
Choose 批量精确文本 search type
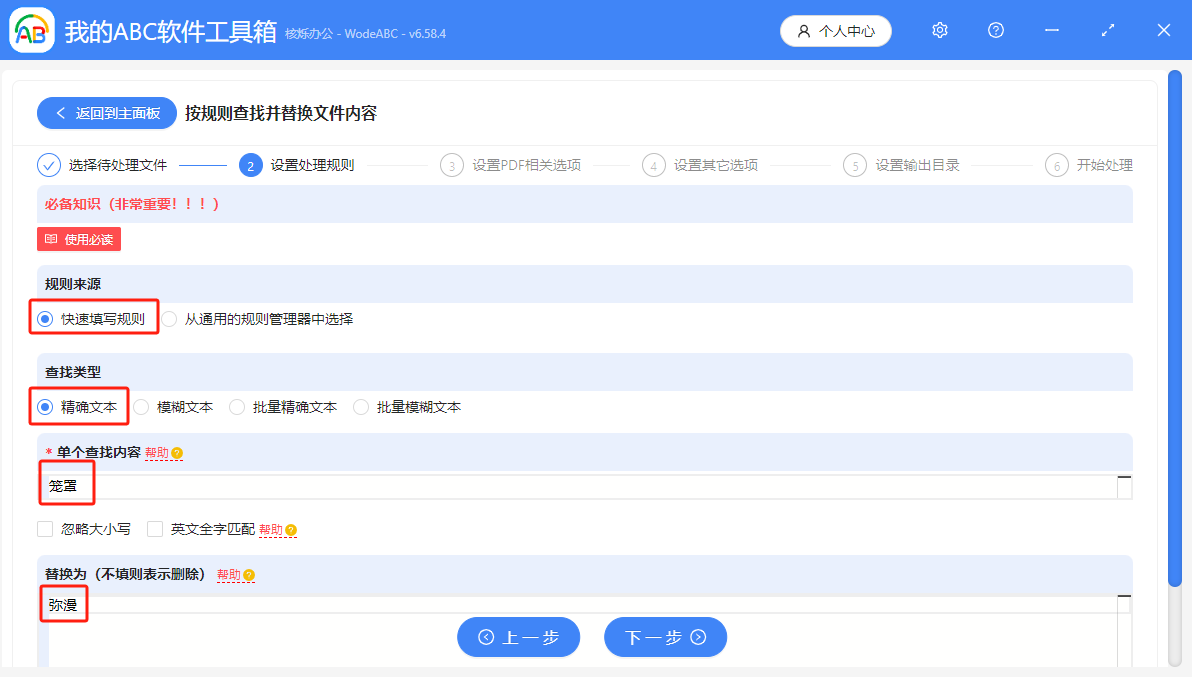click(237, 407)
